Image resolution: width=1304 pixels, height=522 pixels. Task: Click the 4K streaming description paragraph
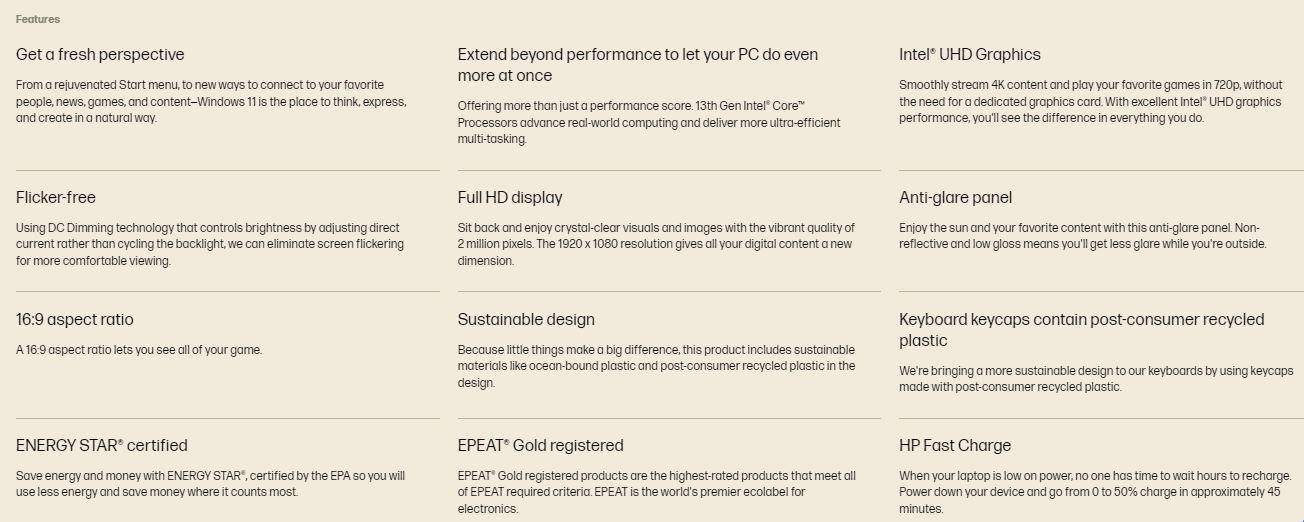point(1090,102)
